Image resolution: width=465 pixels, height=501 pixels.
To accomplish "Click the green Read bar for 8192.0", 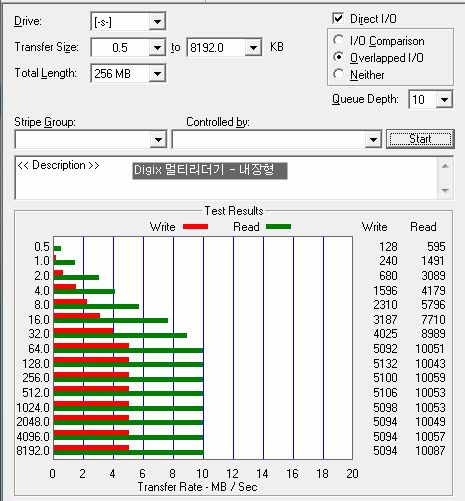I will 129,452.
